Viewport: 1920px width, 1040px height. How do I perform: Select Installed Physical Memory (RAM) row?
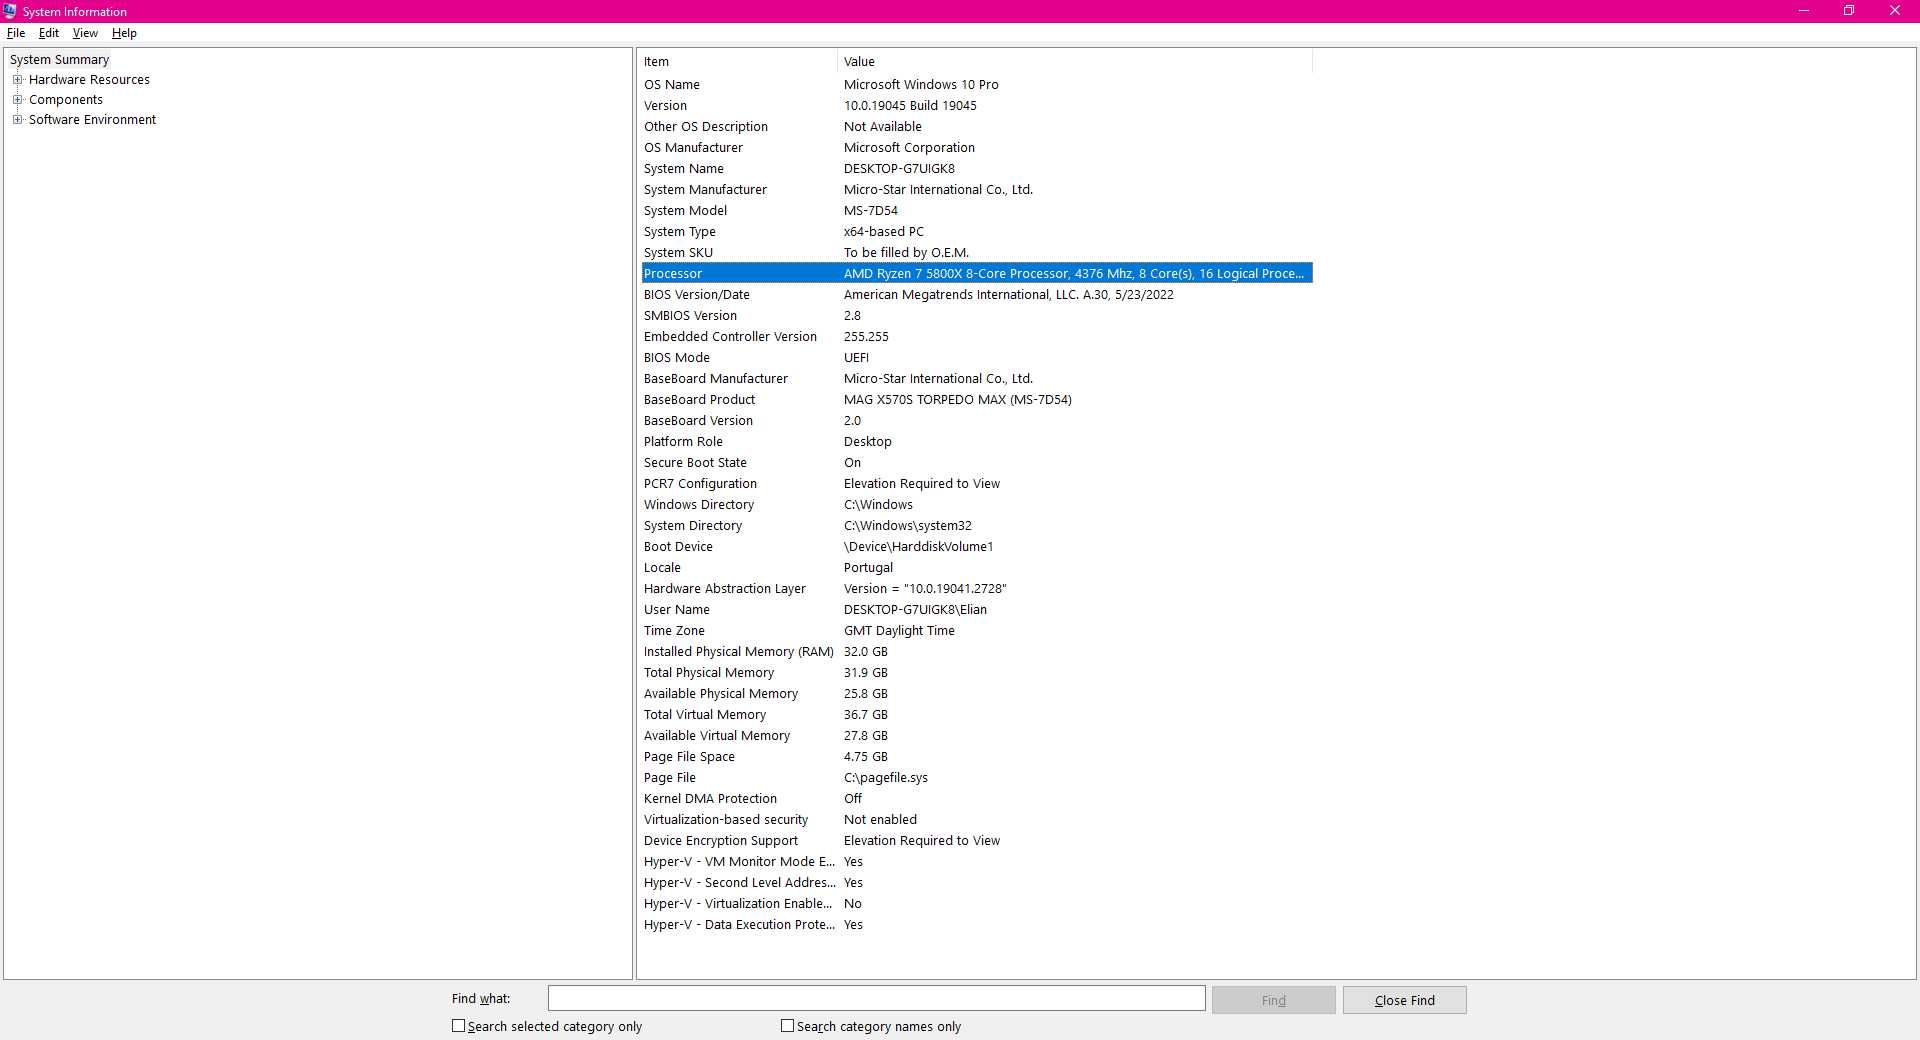point(977,652)
